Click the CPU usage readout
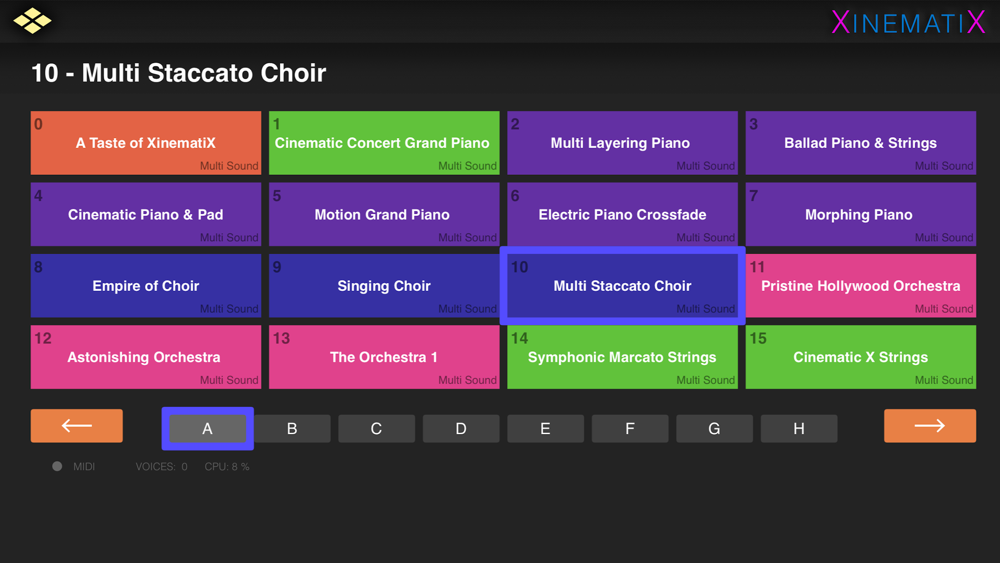This screenshot has width=1000, height=563. [x=227, y=467]
